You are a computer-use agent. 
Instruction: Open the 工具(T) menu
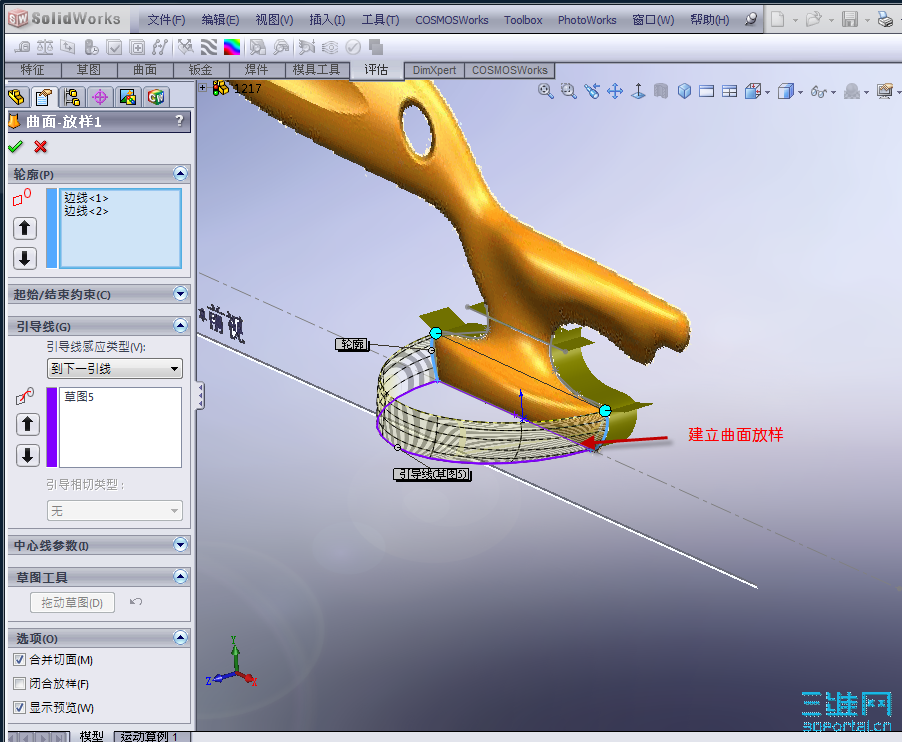(x=380, y=20)
